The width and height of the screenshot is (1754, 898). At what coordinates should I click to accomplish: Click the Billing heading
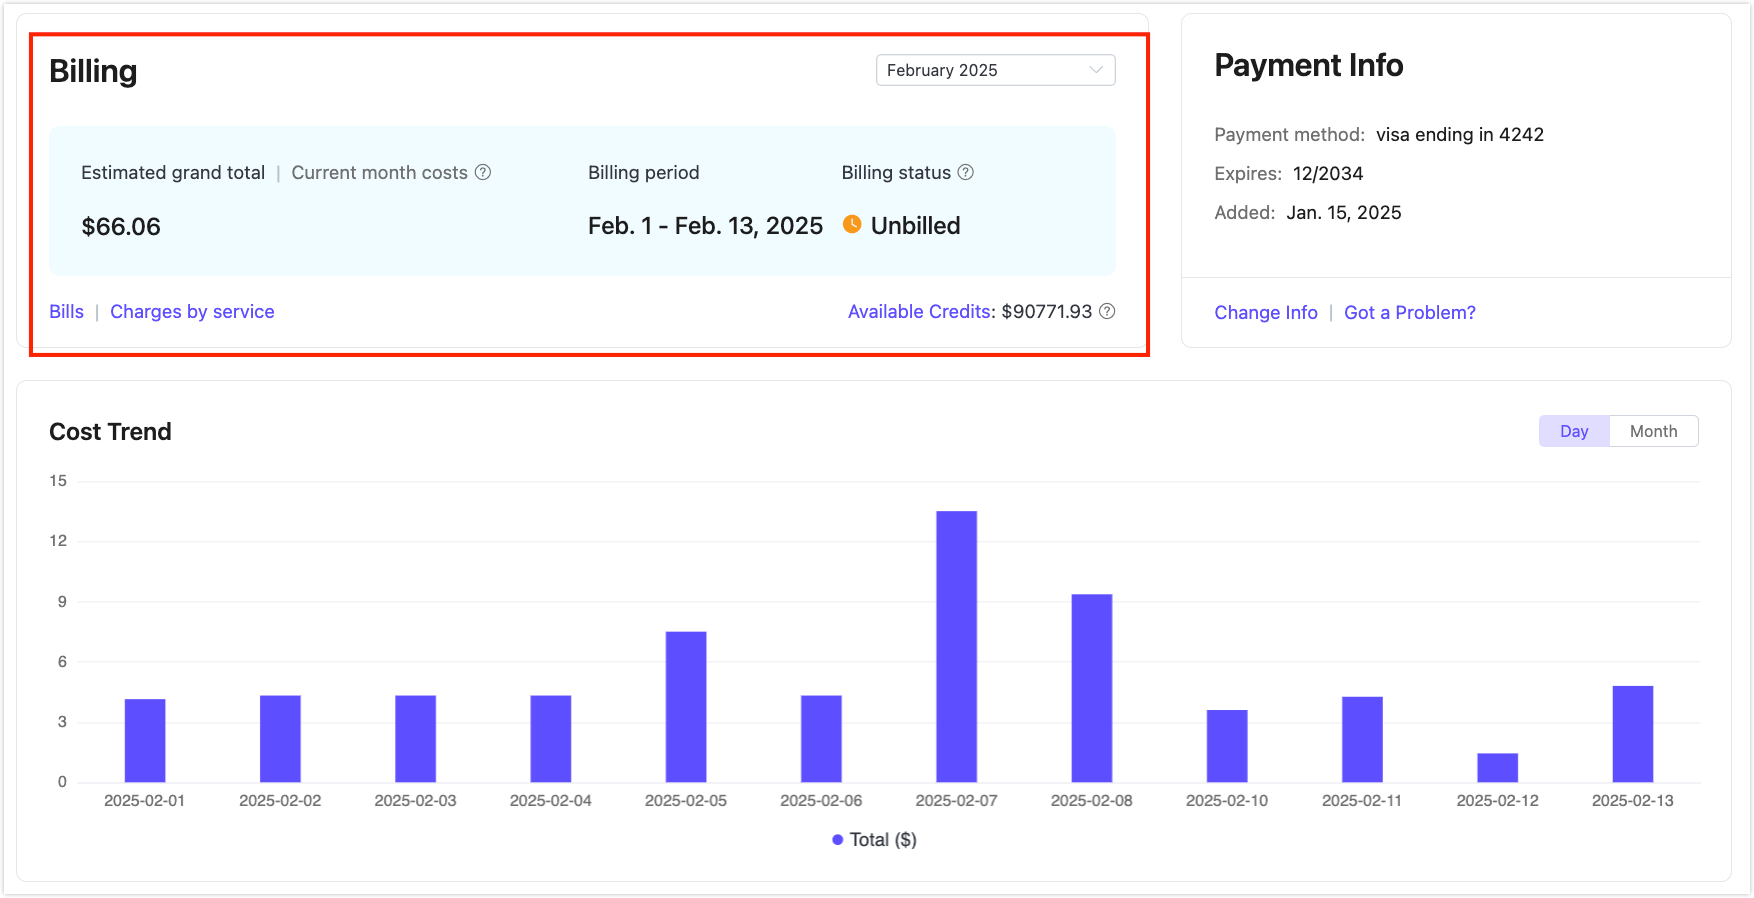93,71
